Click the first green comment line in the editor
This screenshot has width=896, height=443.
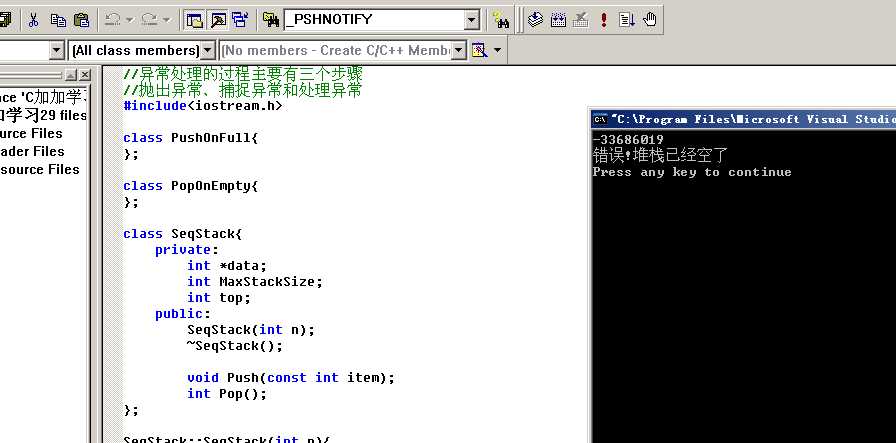tap(243, 74)
